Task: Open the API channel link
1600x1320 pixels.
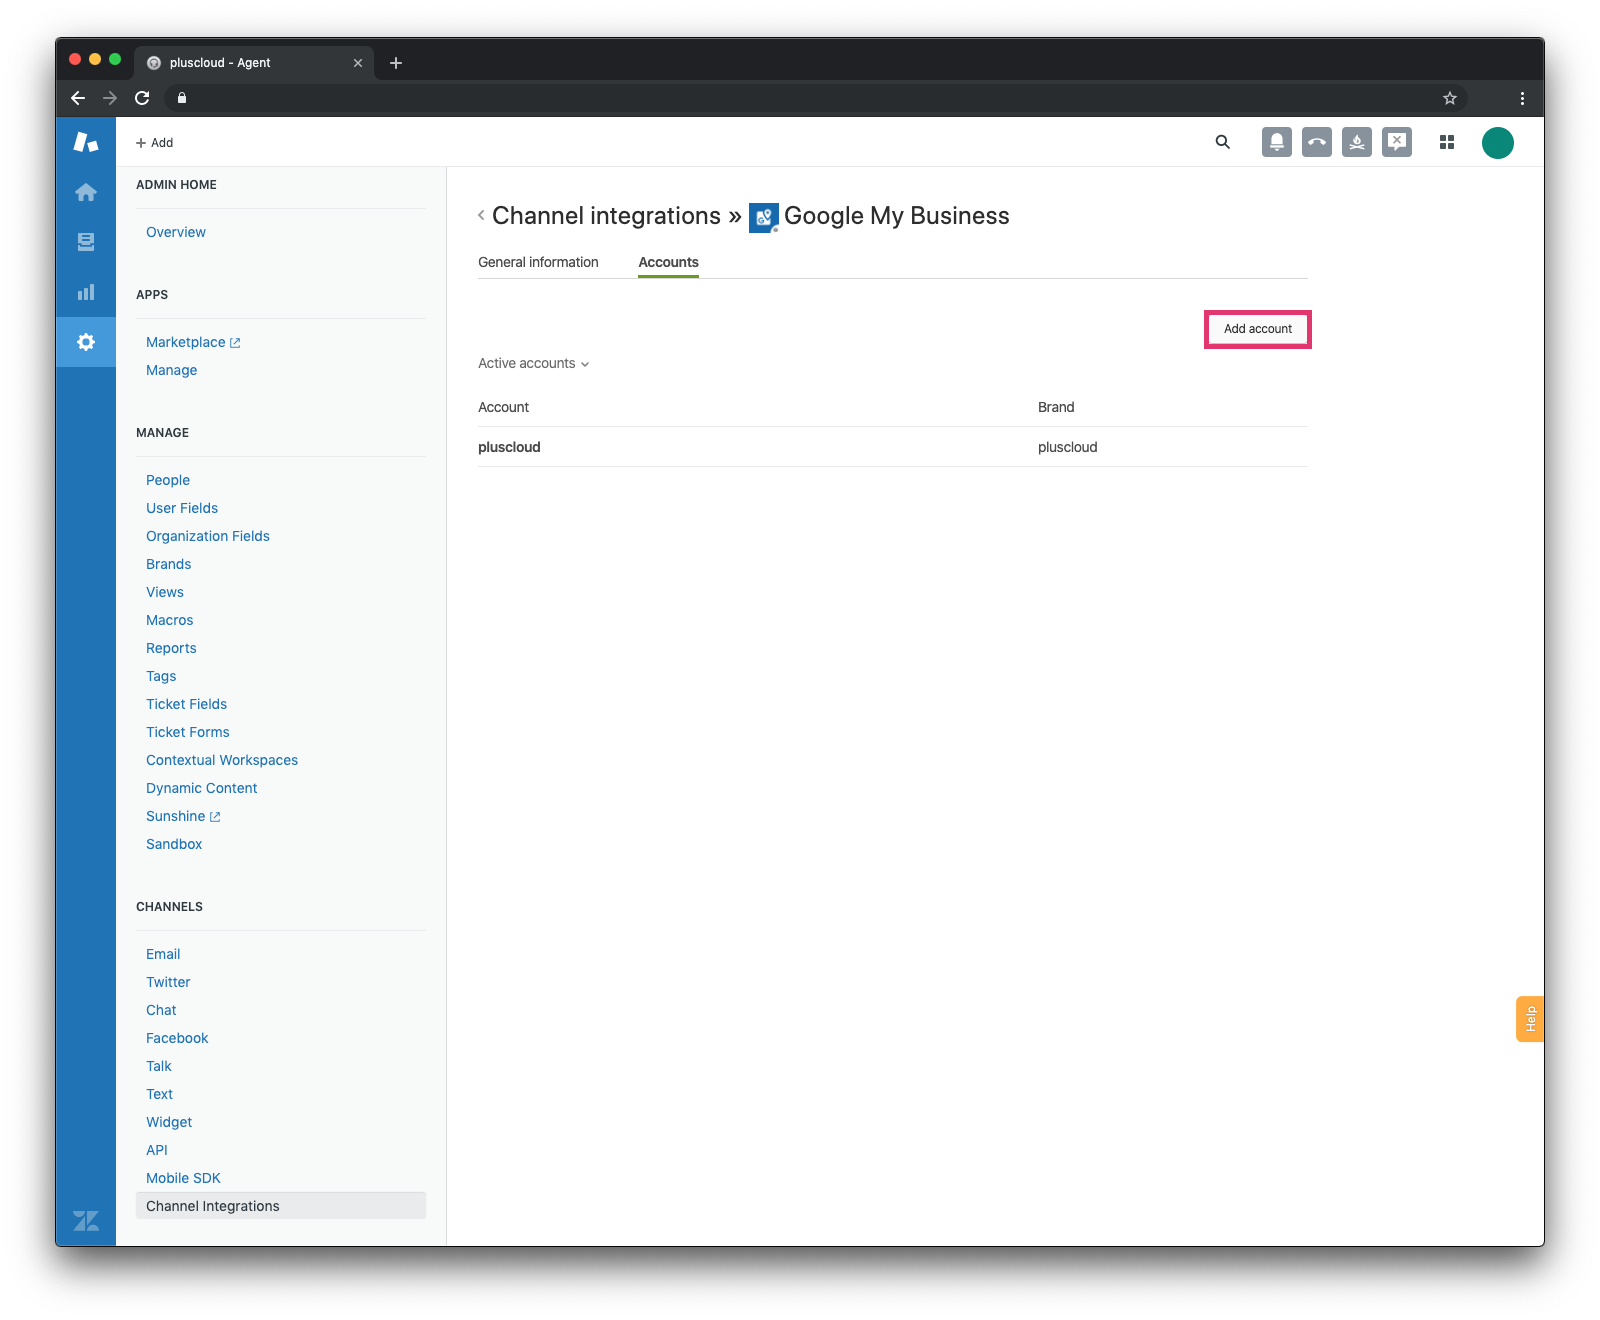Action: pos(157,1150)
